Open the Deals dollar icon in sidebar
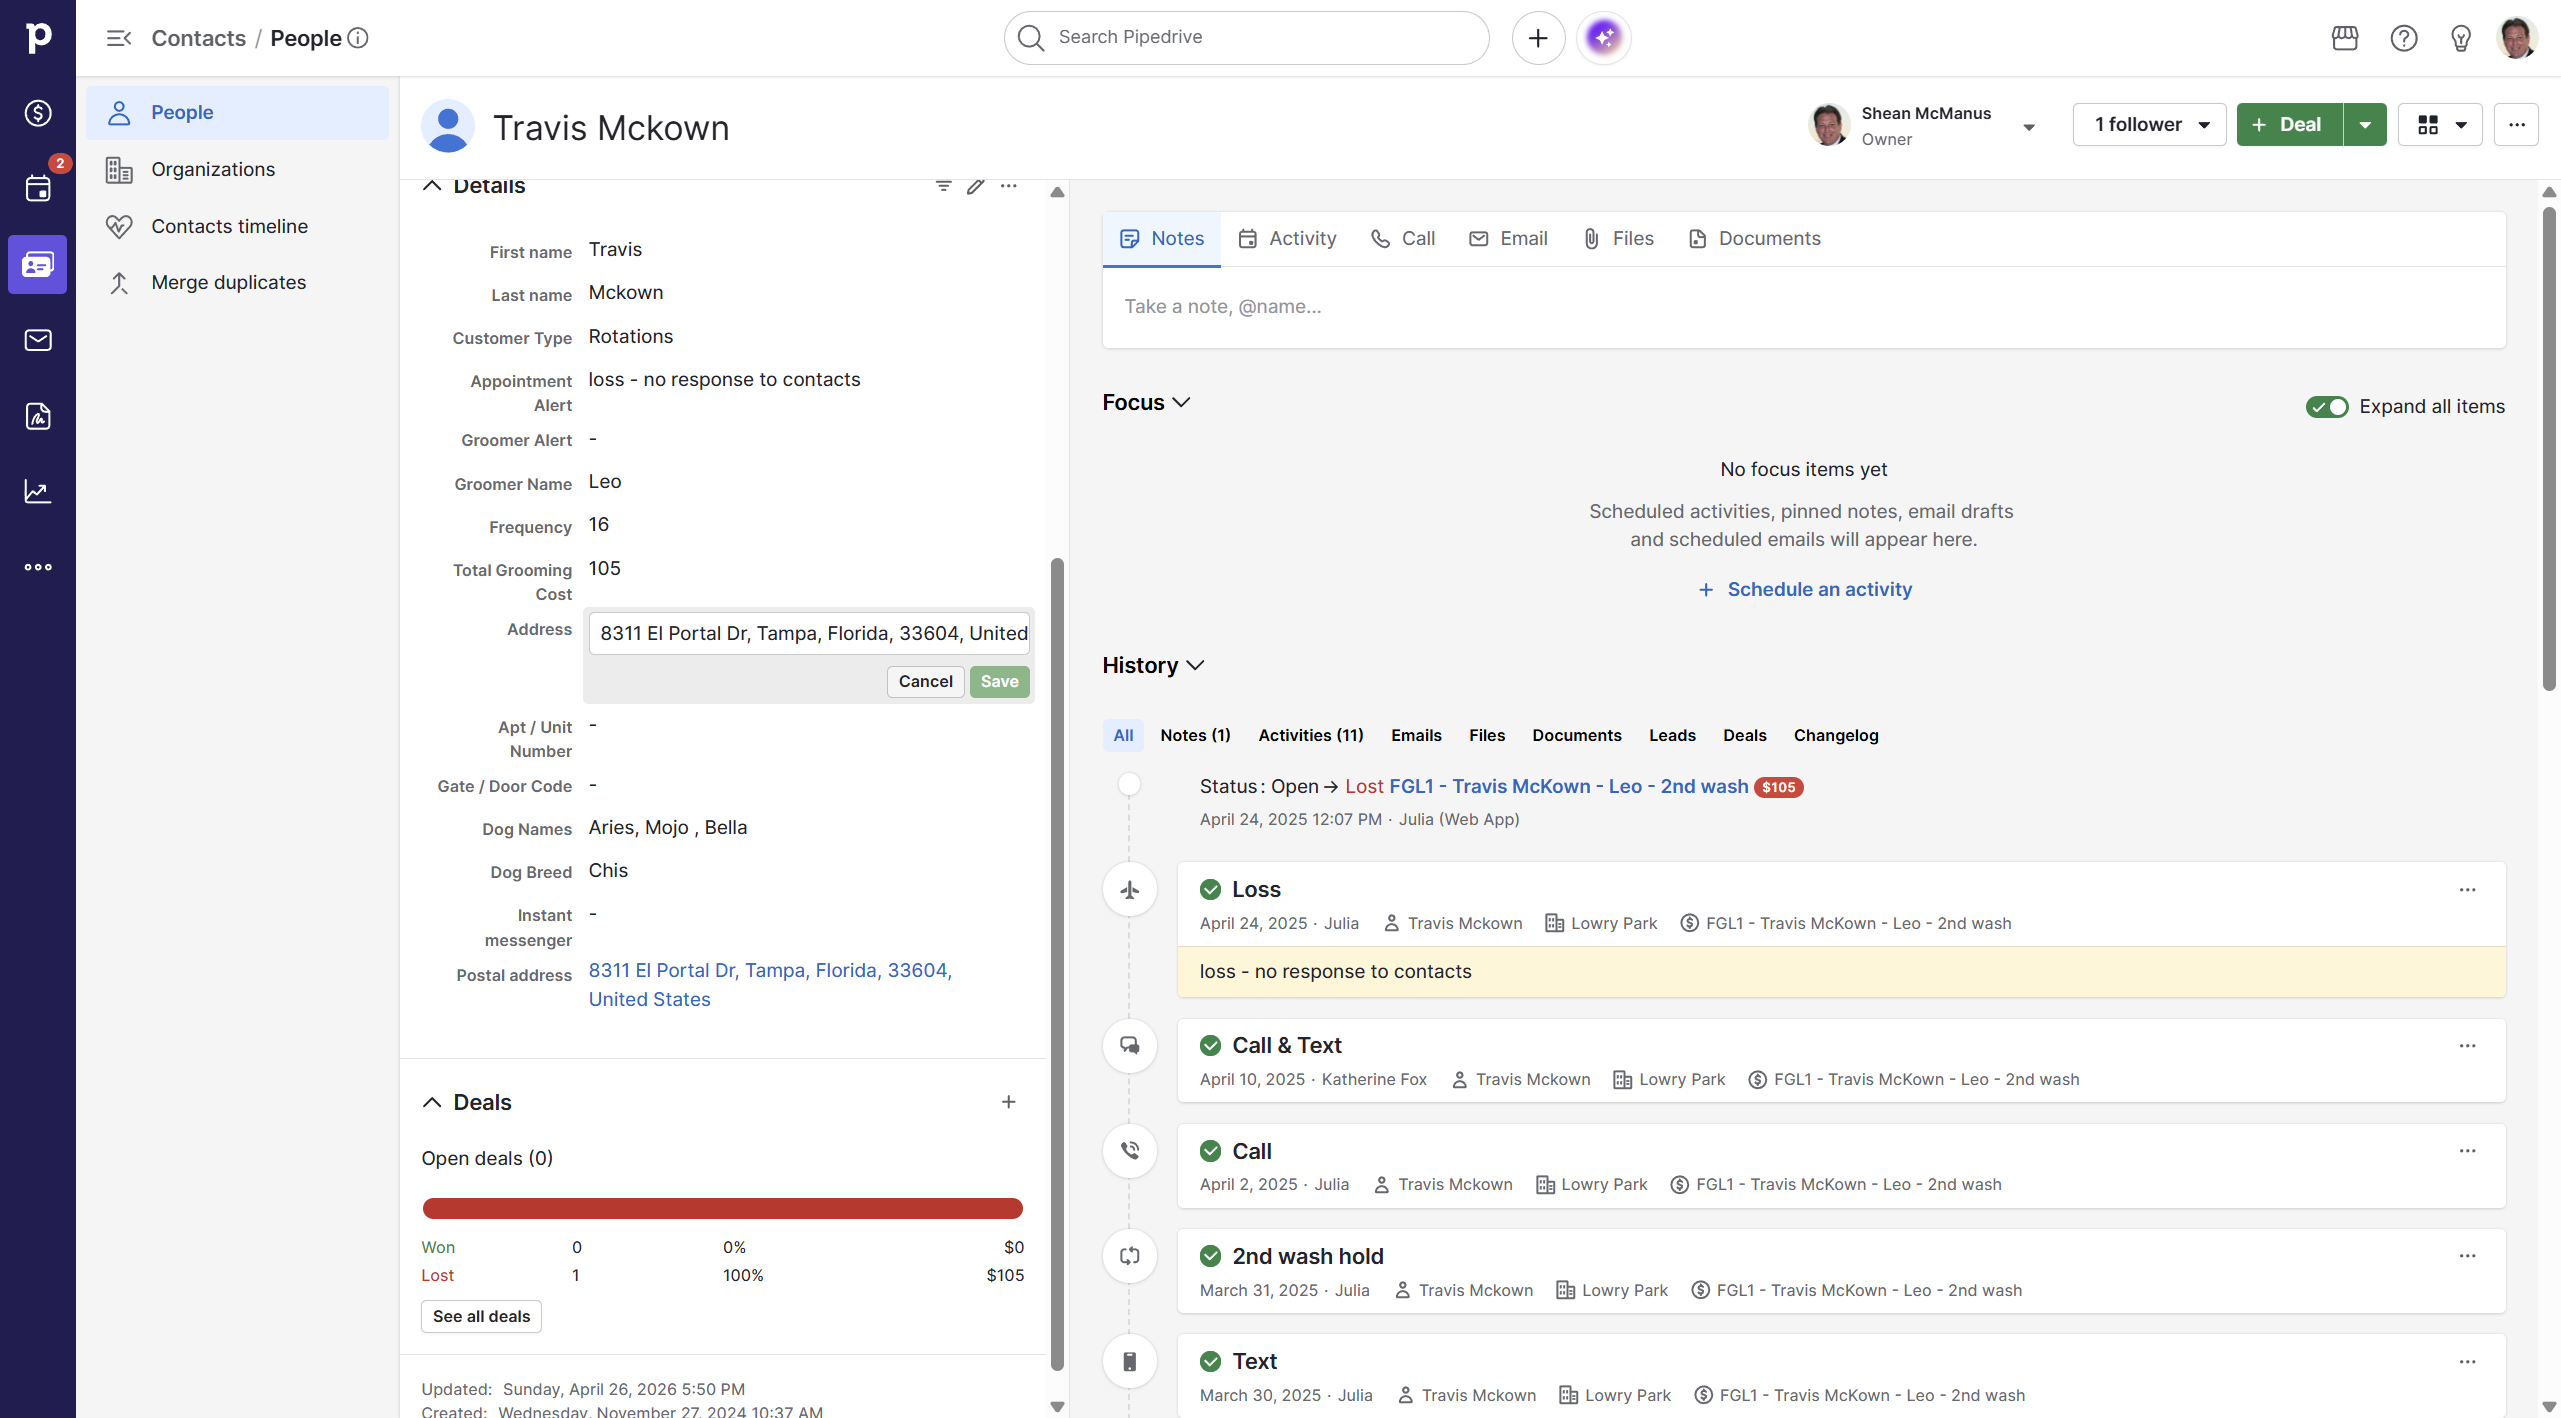 point(38,113)
